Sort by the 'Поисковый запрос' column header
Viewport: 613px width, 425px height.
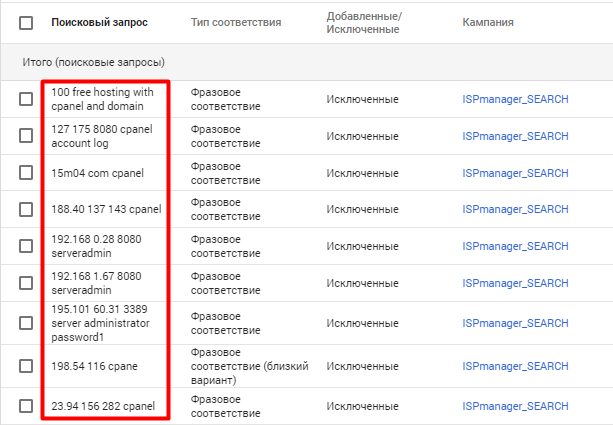[99, 22]
